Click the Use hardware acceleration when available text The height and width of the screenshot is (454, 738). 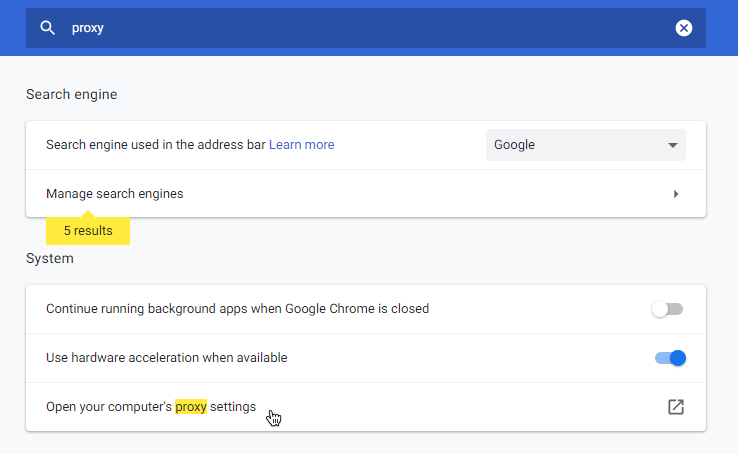(167, 358)
